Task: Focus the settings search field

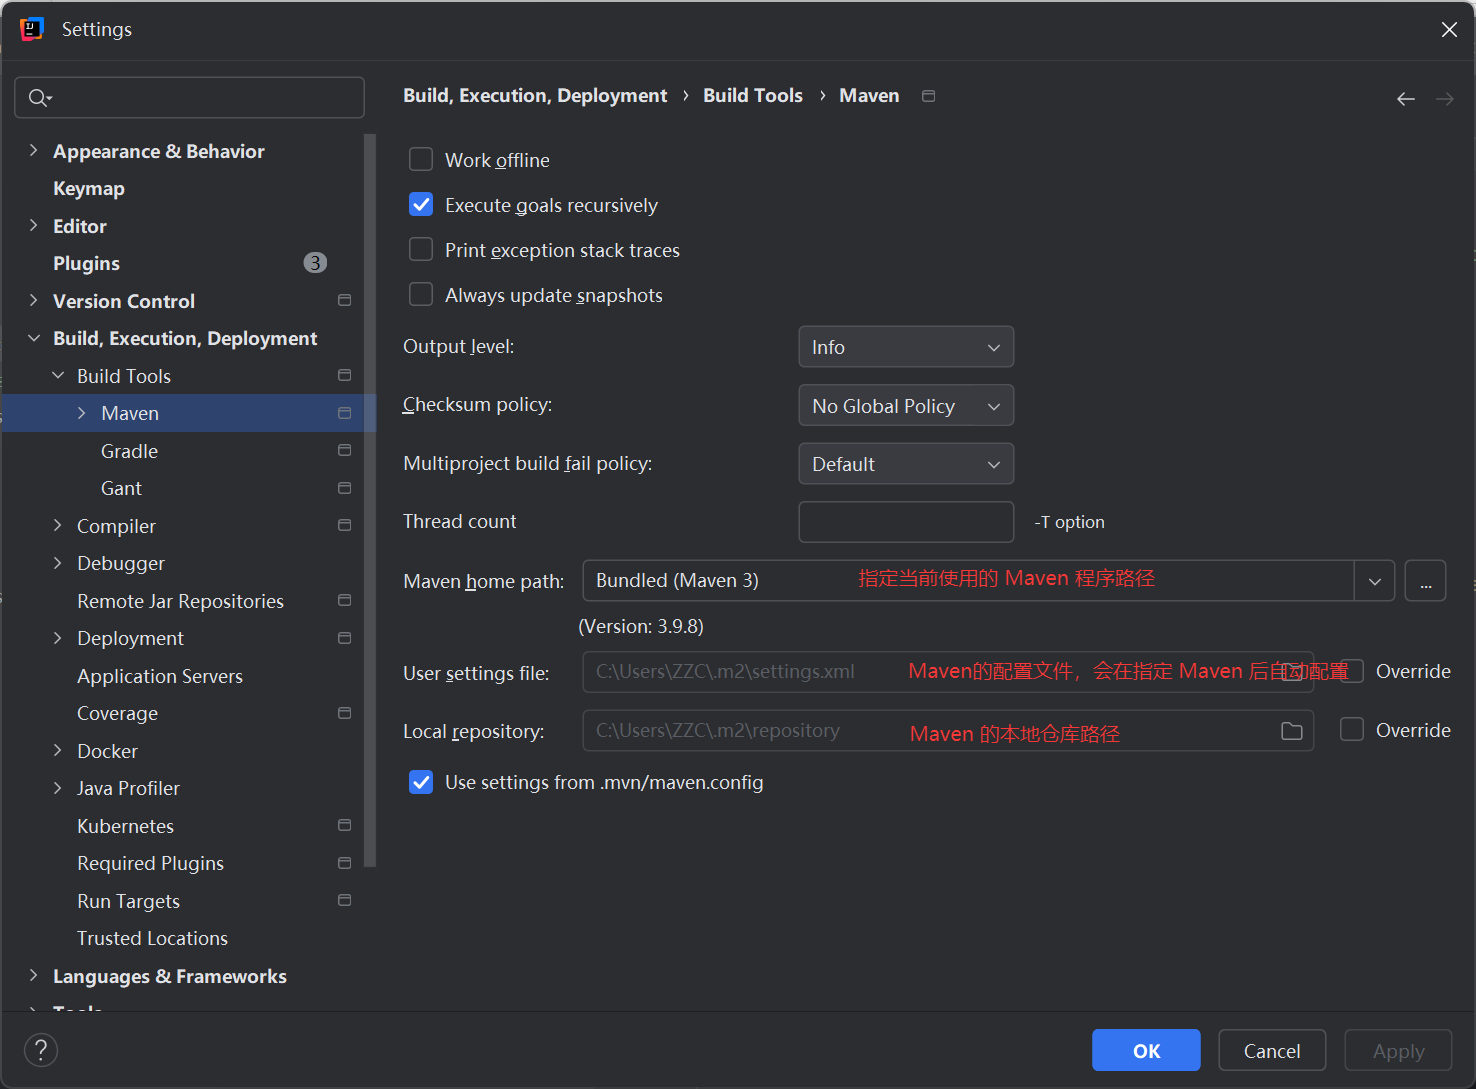Action: (189, 98)
